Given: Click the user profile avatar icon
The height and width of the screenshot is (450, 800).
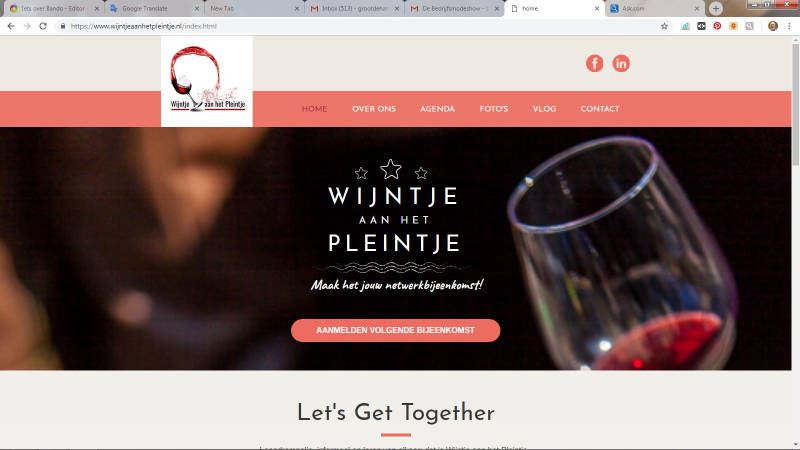Looking at the screenshot, I should [773, 26].
